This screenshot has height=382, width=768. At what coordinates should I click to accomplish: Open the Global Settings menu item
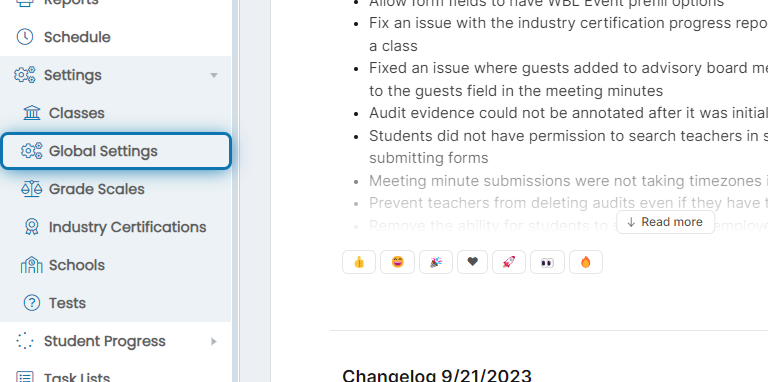click(x=116, y=151)
